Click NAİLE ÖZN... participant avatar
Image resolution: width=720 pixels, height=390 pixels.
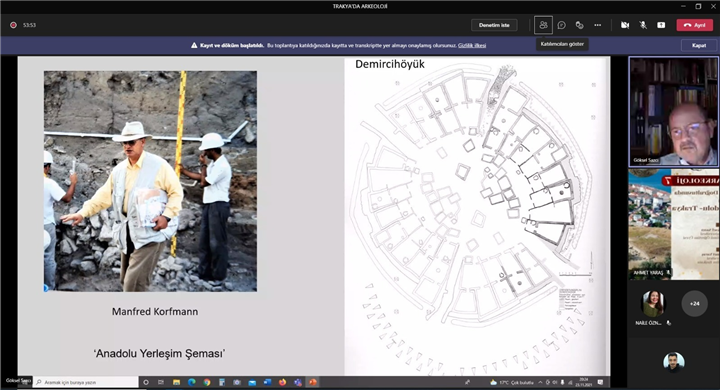[652, 303]
